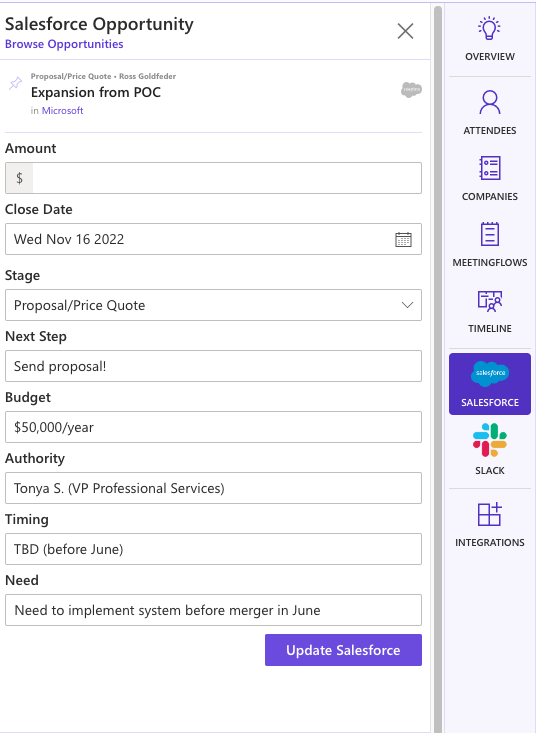Click the INTEGRATIONS tab label
The width and height of the screenshot is (536, 733).
490,543
